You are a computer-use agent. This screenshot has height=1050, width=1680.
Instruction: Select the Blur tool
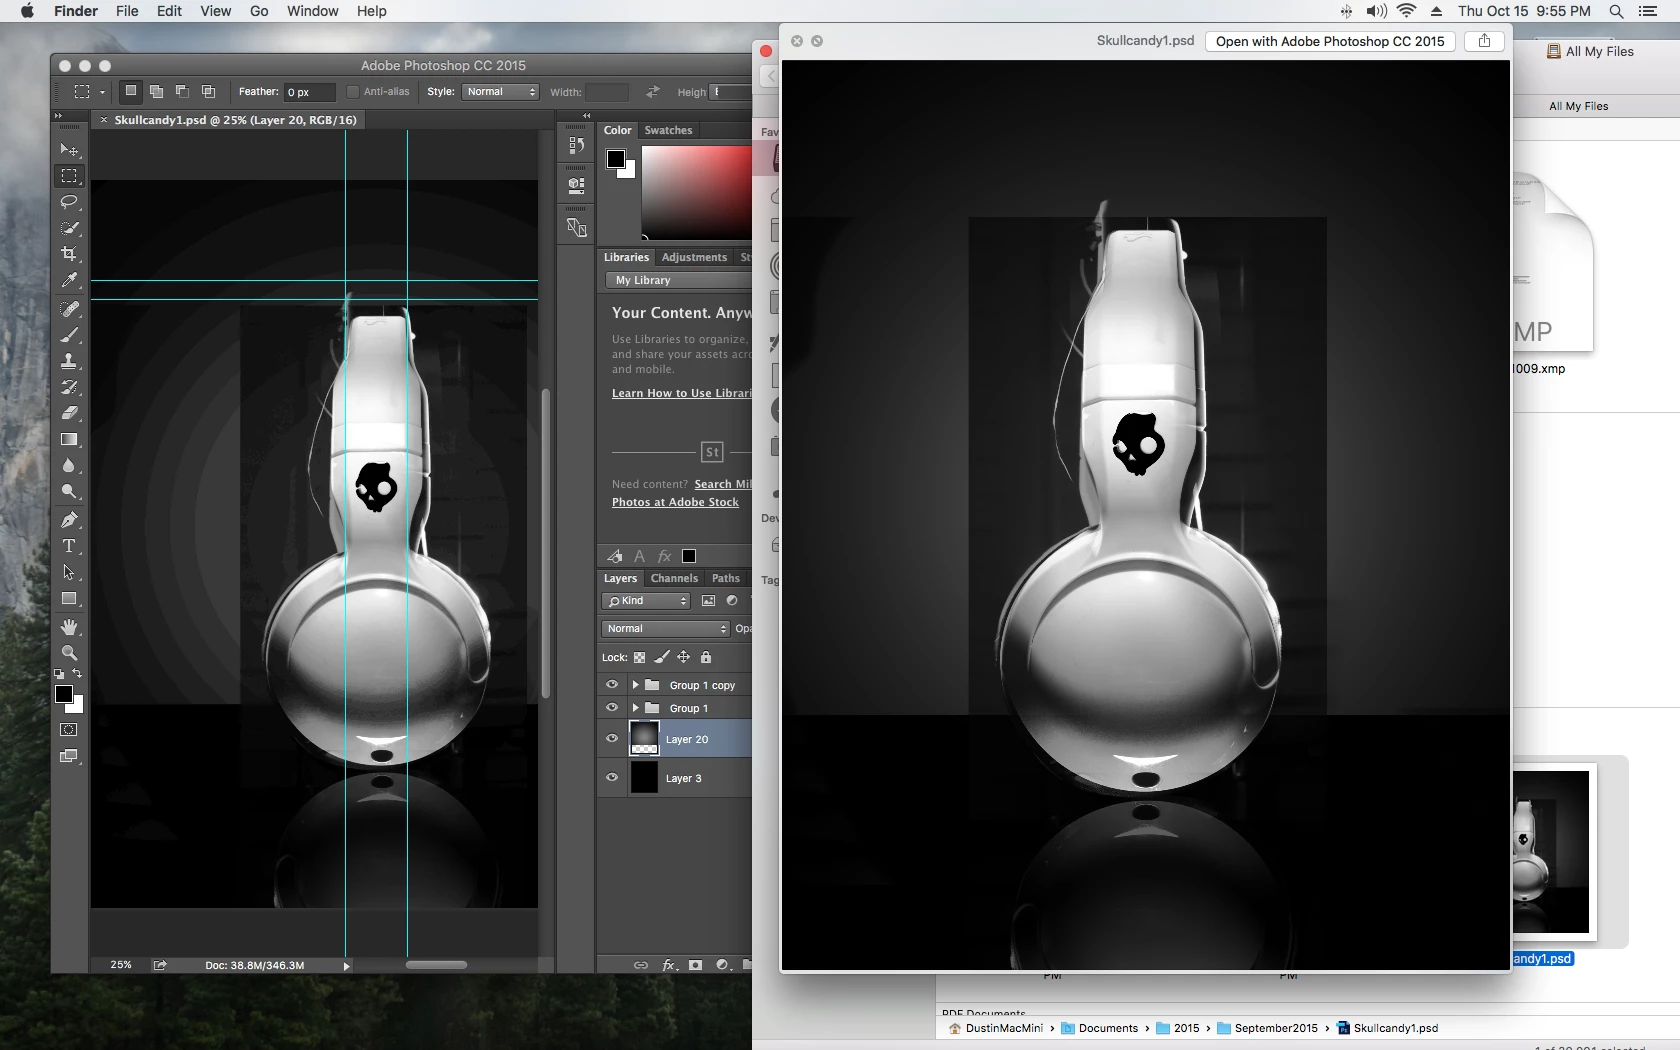(x=69, y=465)
